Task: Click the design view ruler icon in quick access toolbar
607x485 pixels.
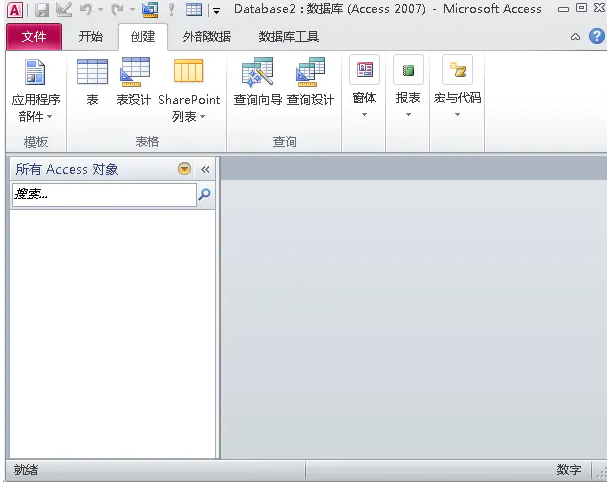Action: 64,10
